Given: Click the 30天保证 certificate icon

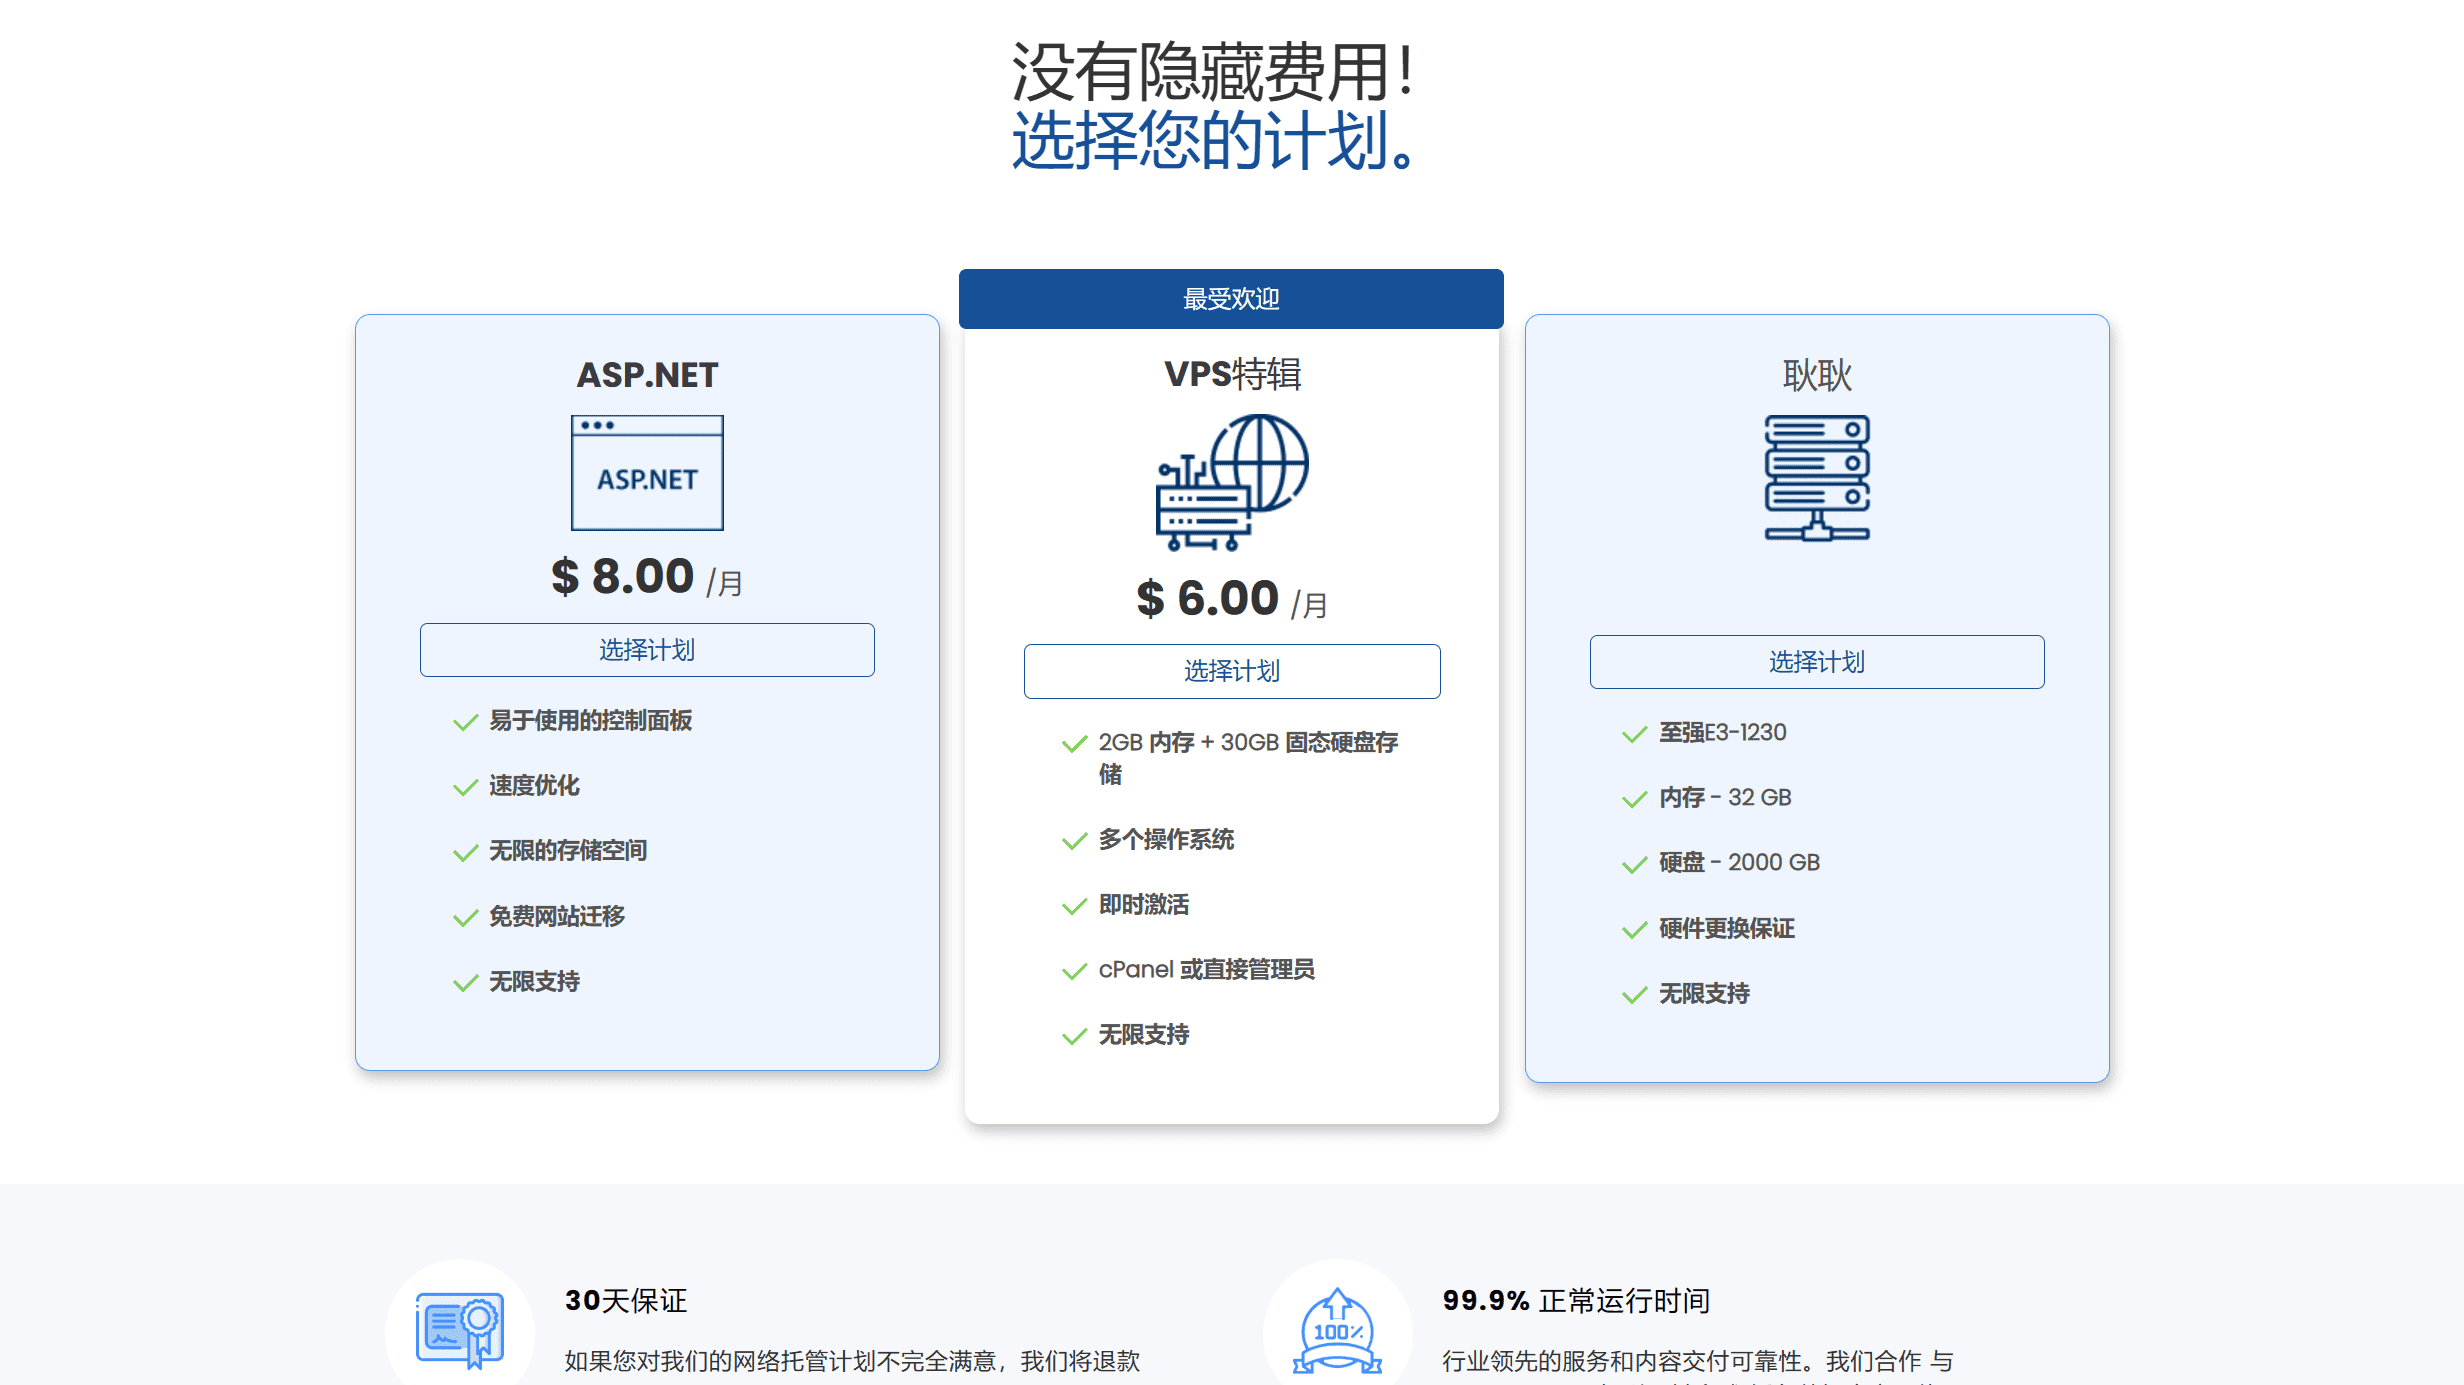Looking at the screenshot, I should (460, 1331).
